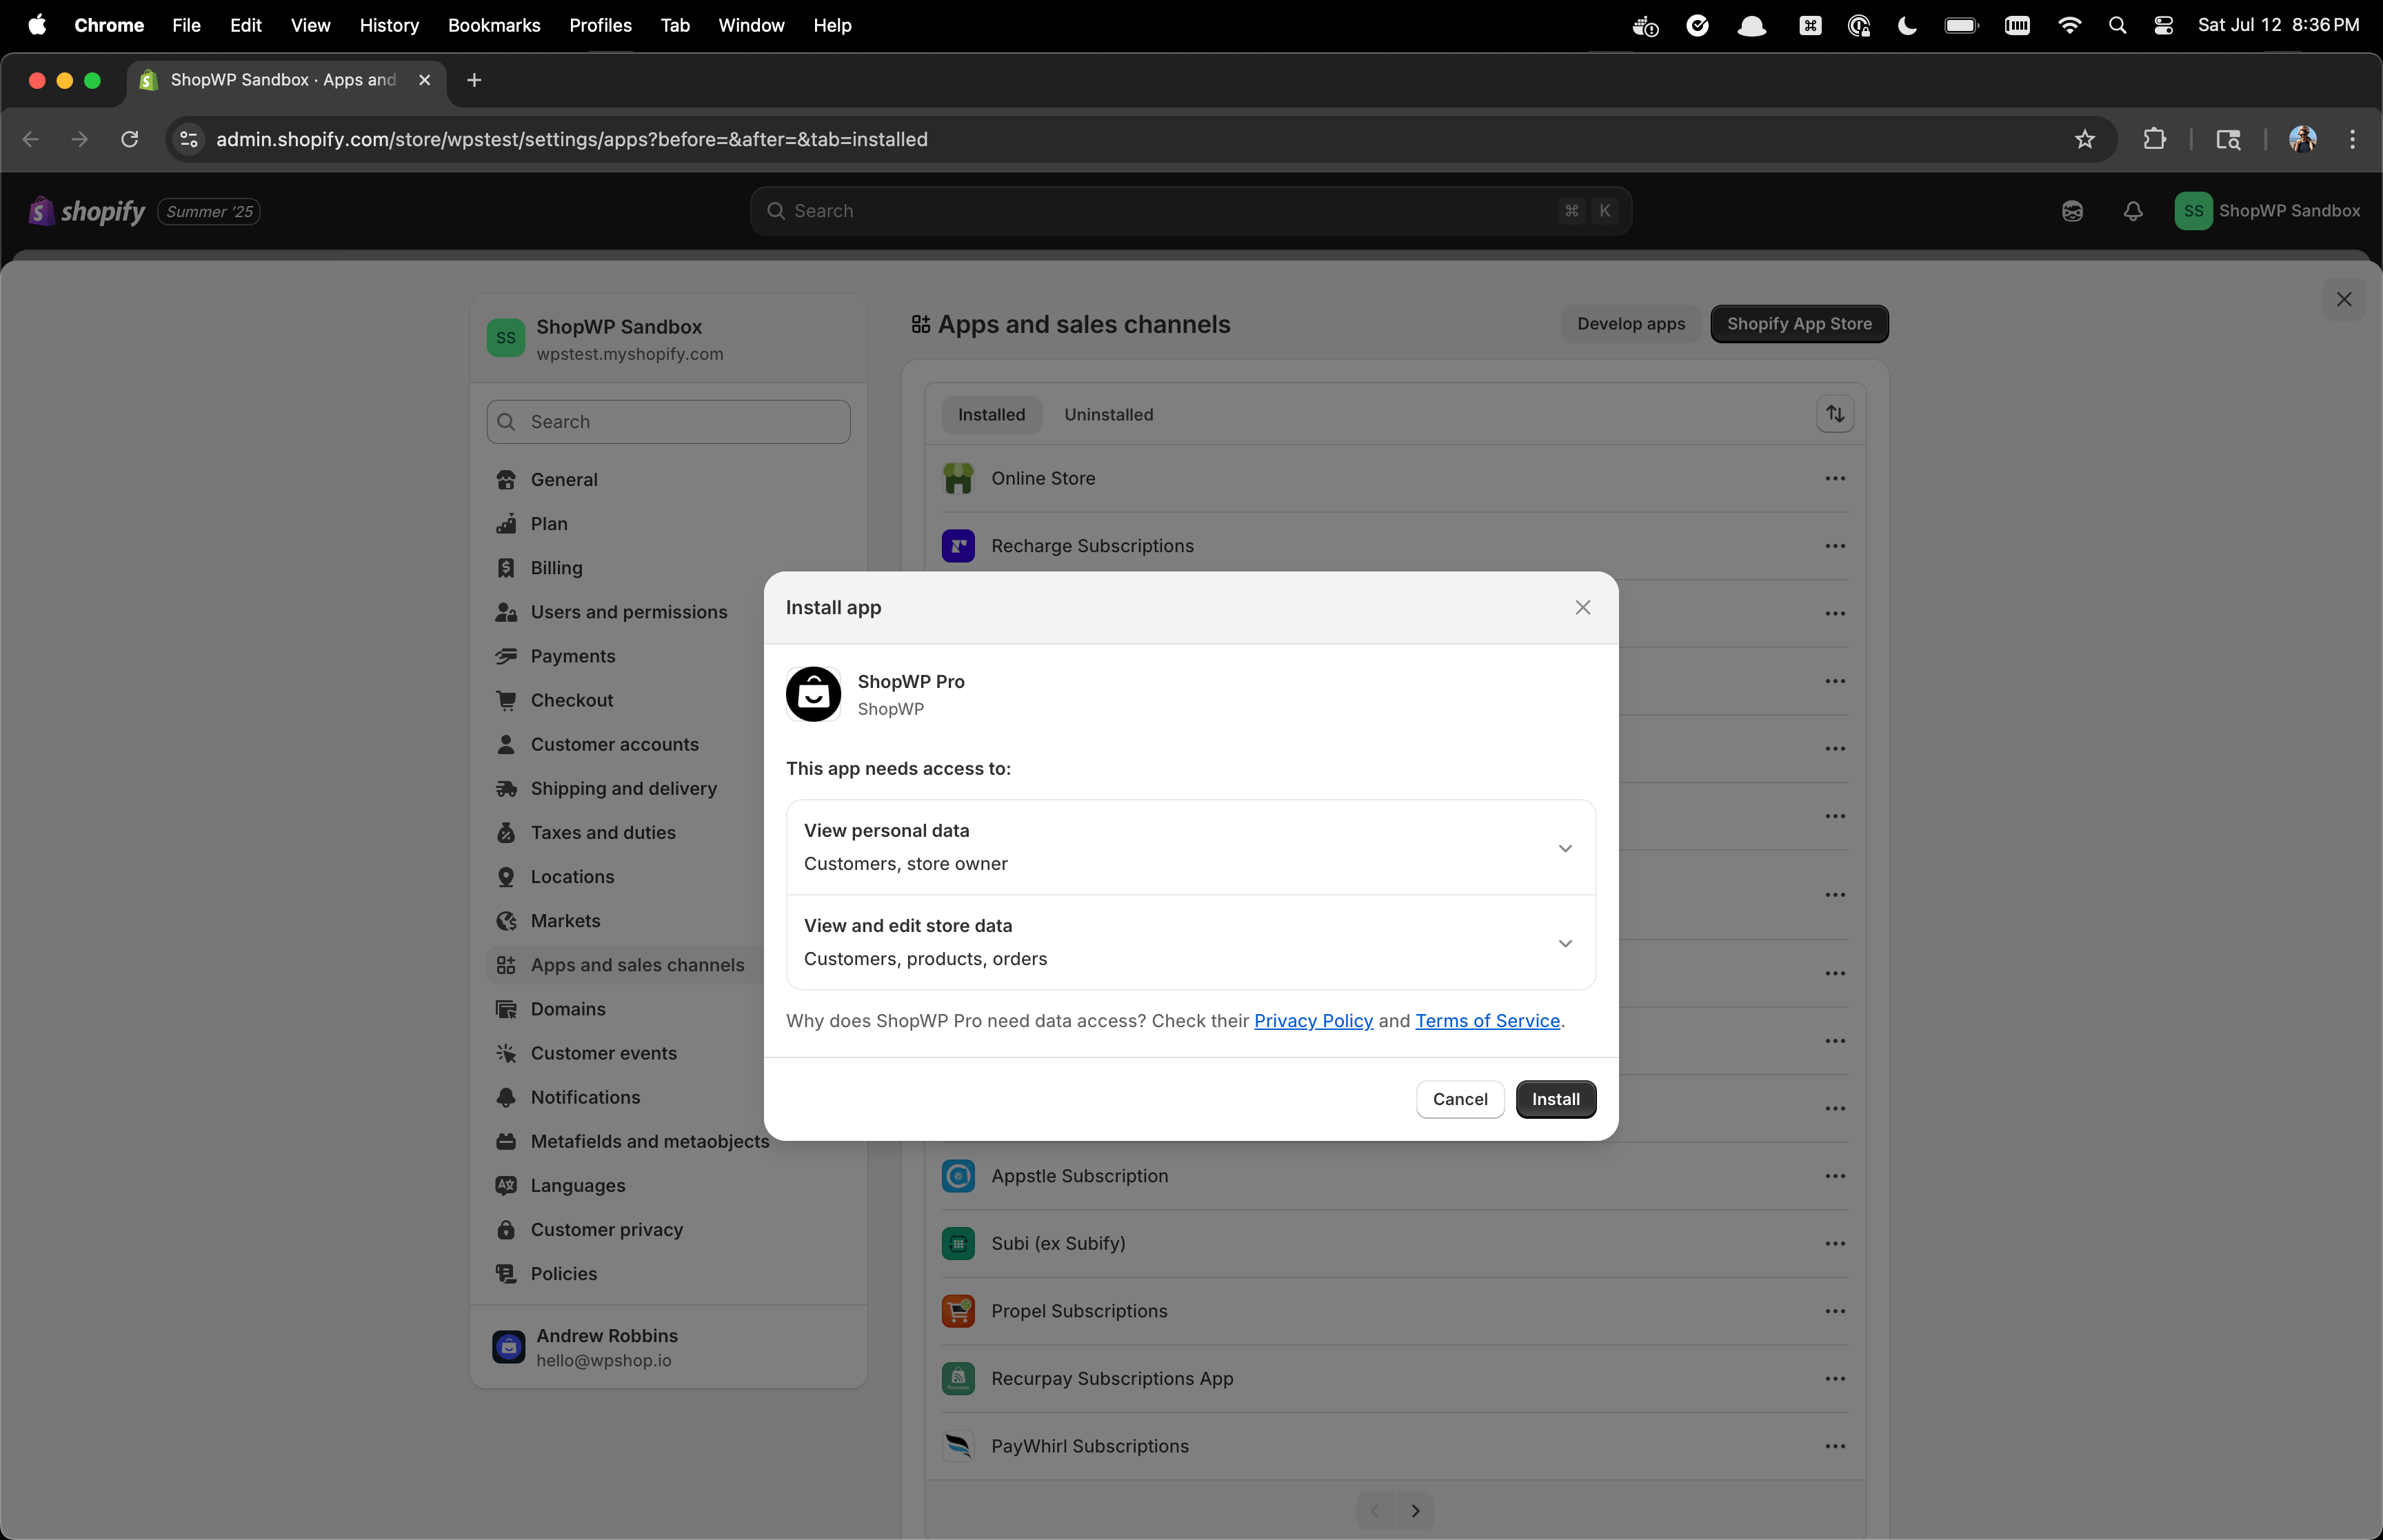Open the Terms of Service link
The width and height of the screenshot is (2383, 1540).
[x=1487, y=1020]
